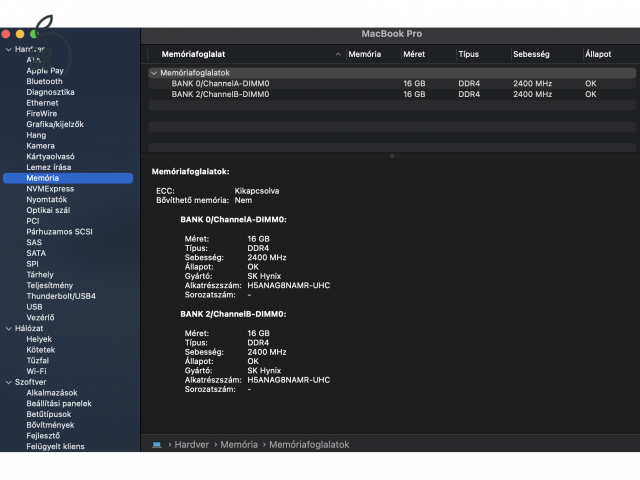
Task: Open SPI in sidebar
Action: coord(33,264)
